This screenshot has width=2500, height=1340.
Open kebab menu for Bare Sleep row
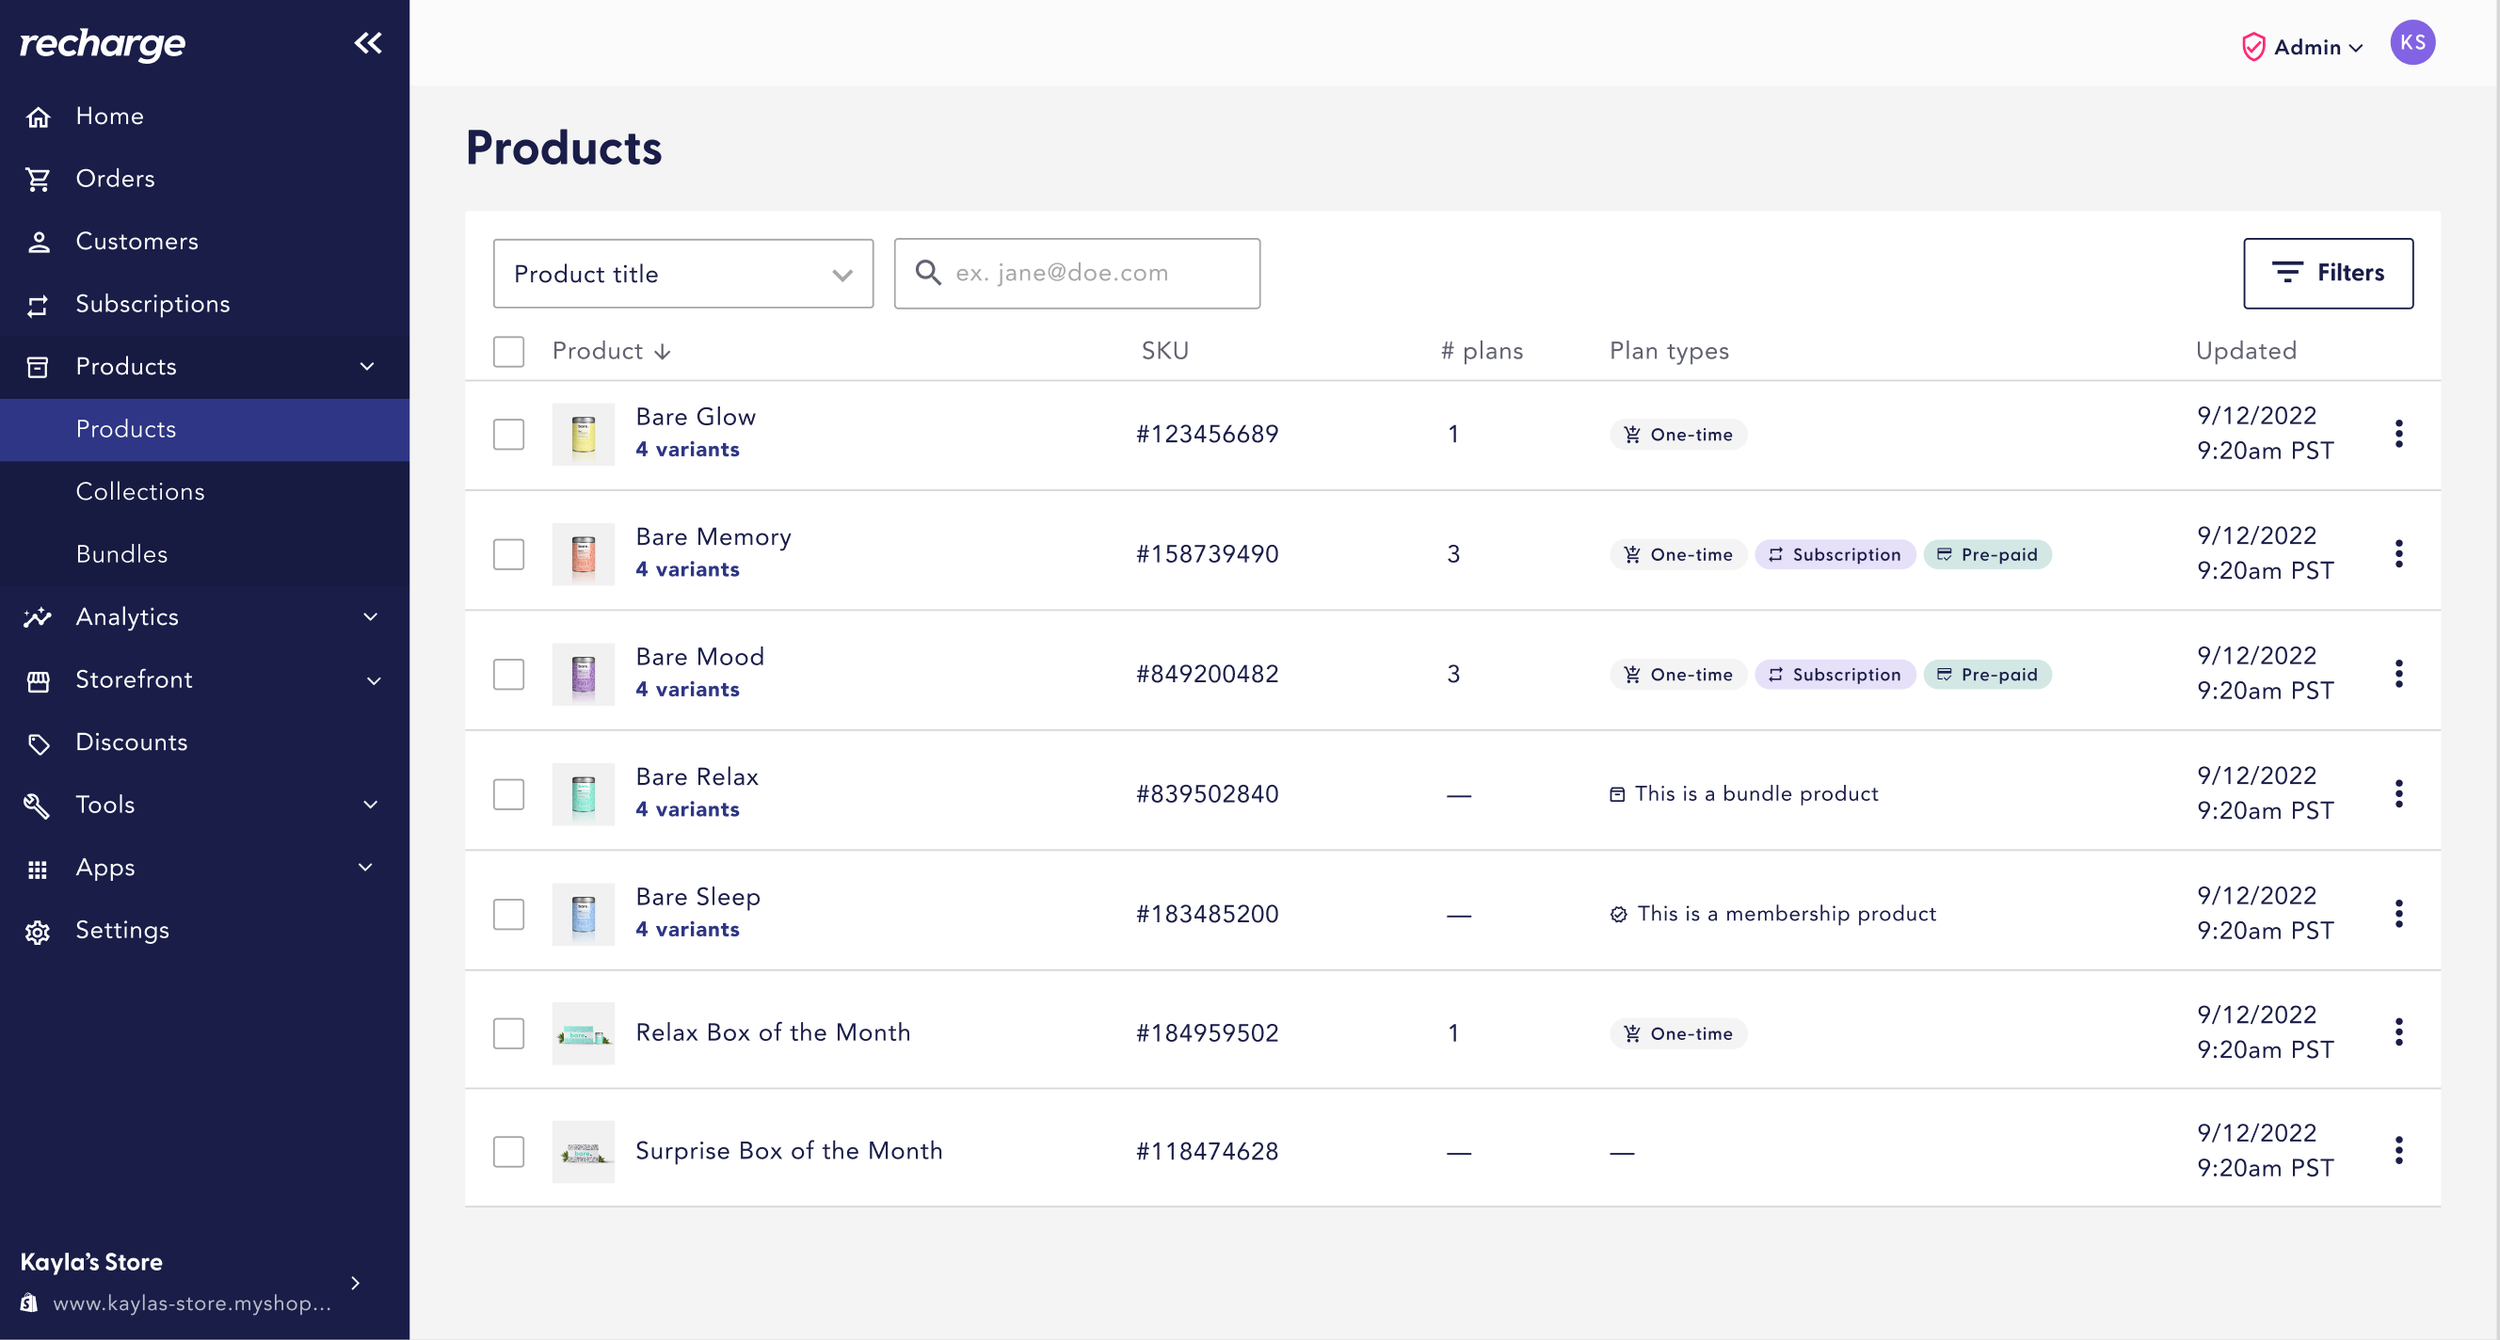click(2398, 913)
